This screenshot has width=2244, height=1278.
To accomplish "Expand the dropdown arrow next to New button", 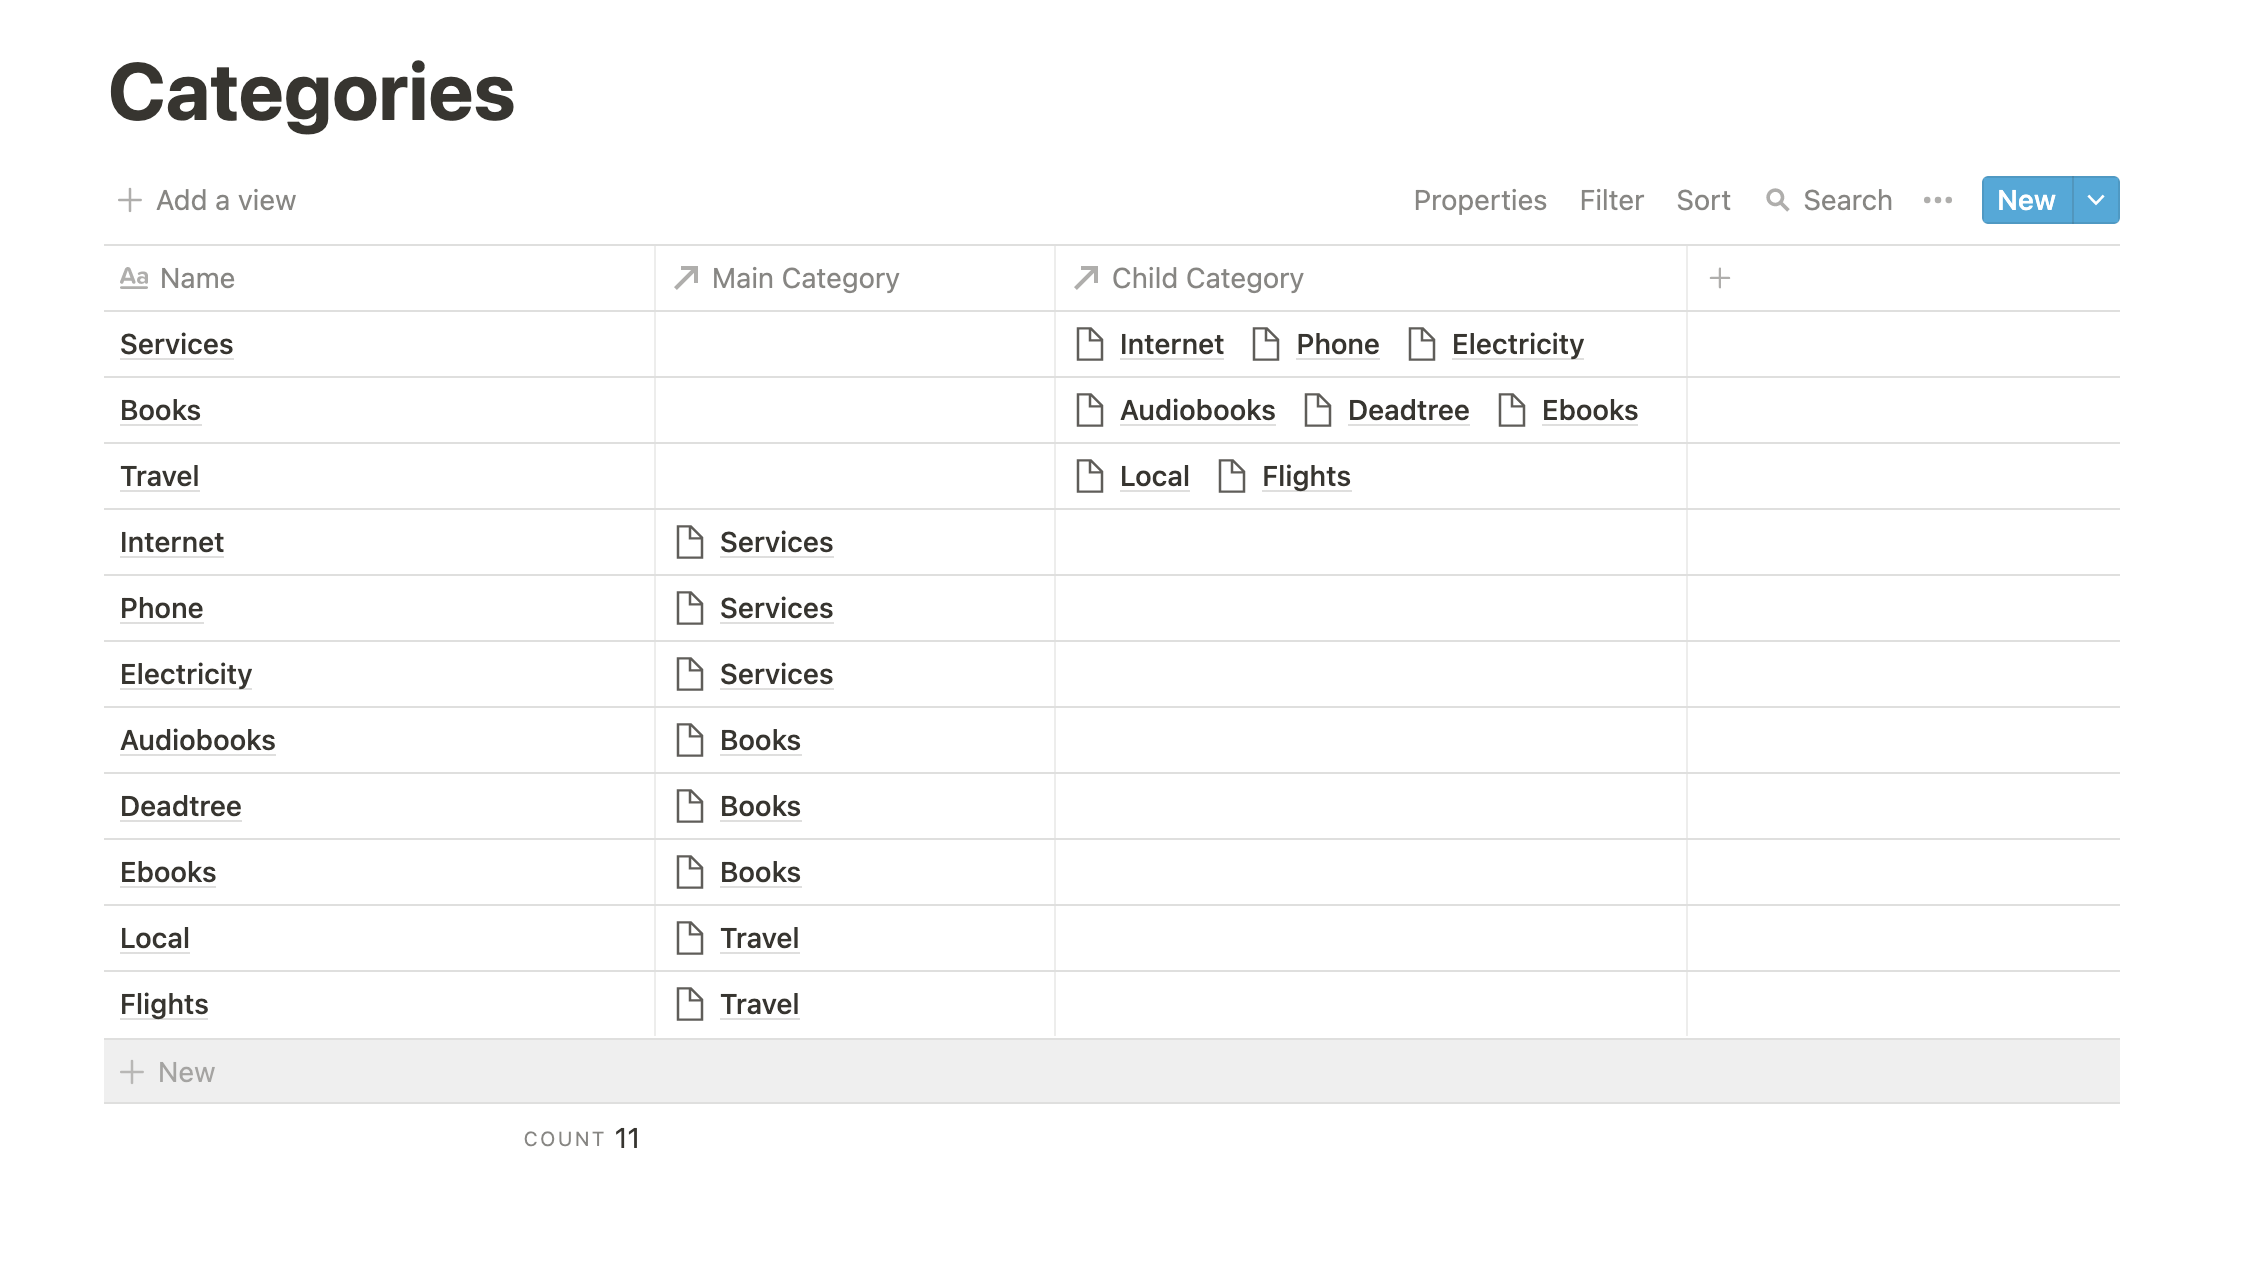I will pyautogui.click(x=2096, y=200).
